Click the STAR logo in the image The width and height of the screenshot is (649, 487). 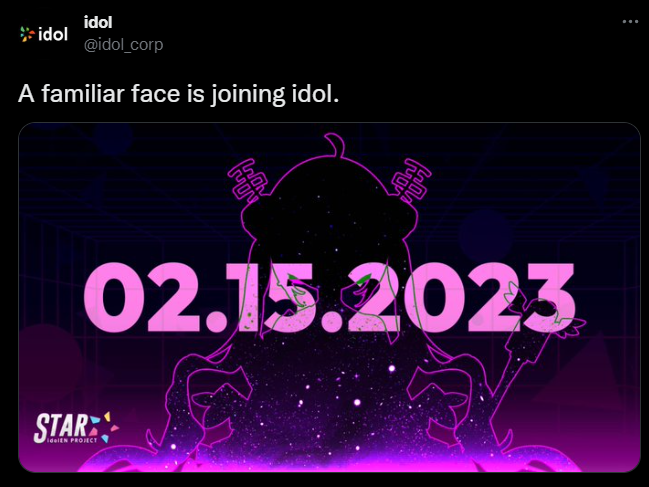click(x=76, y=428)
